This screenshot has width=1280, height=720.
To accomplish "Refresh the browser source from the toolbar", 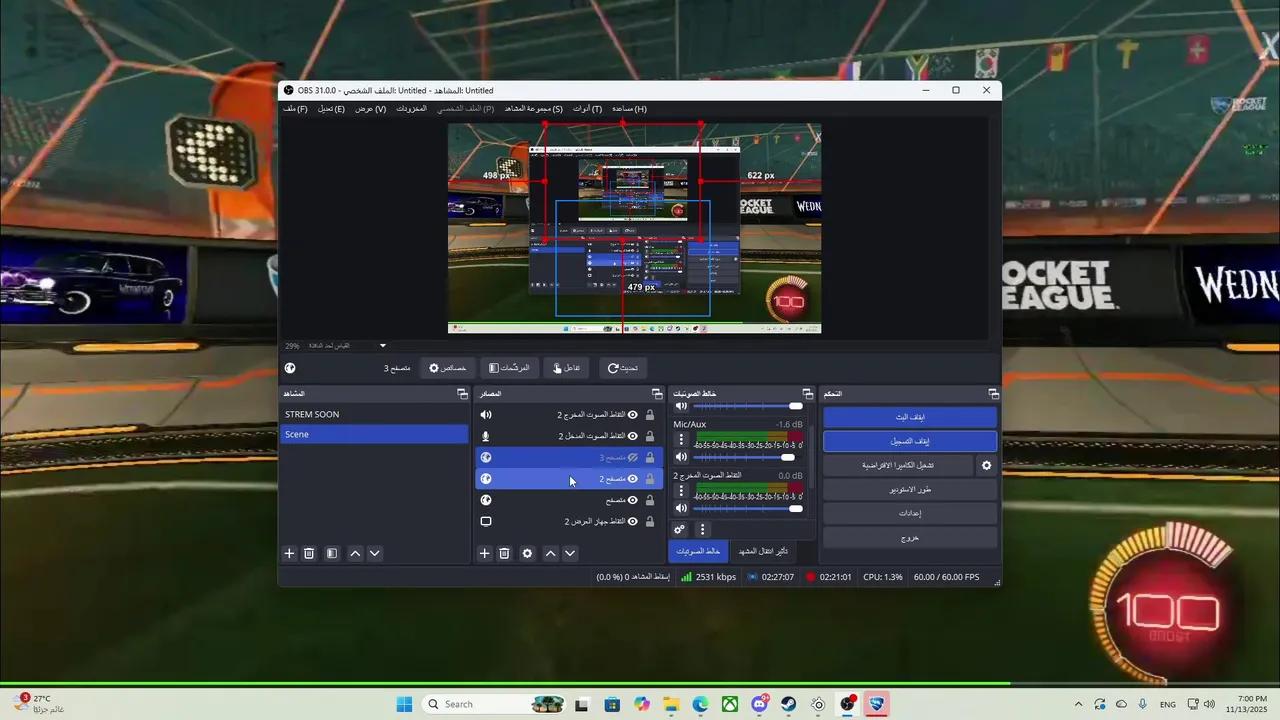I will pos(622,367).
